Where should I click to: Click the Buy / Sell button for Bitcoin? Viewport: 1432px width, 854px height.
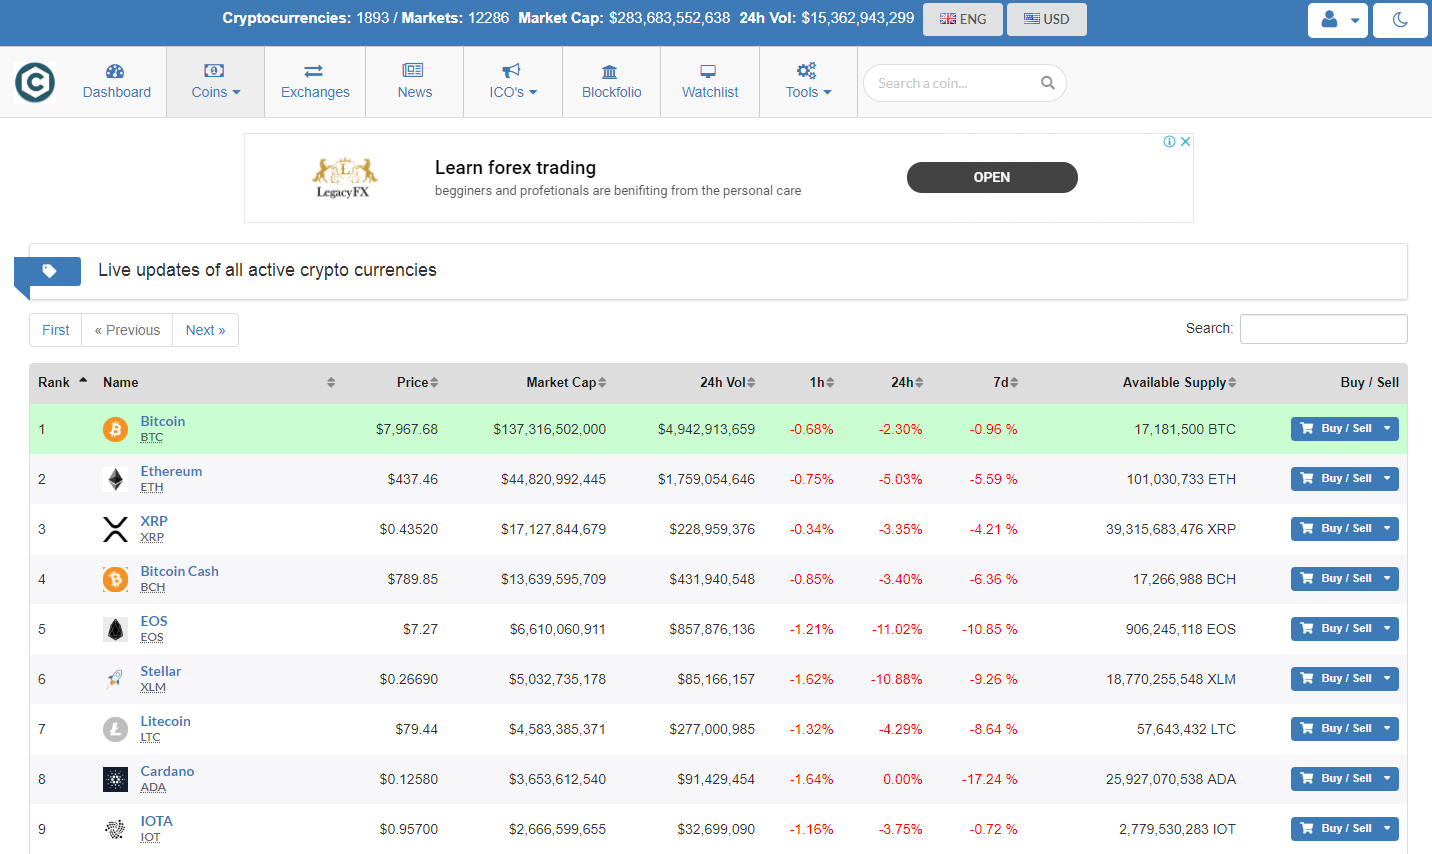[1336, 429]
